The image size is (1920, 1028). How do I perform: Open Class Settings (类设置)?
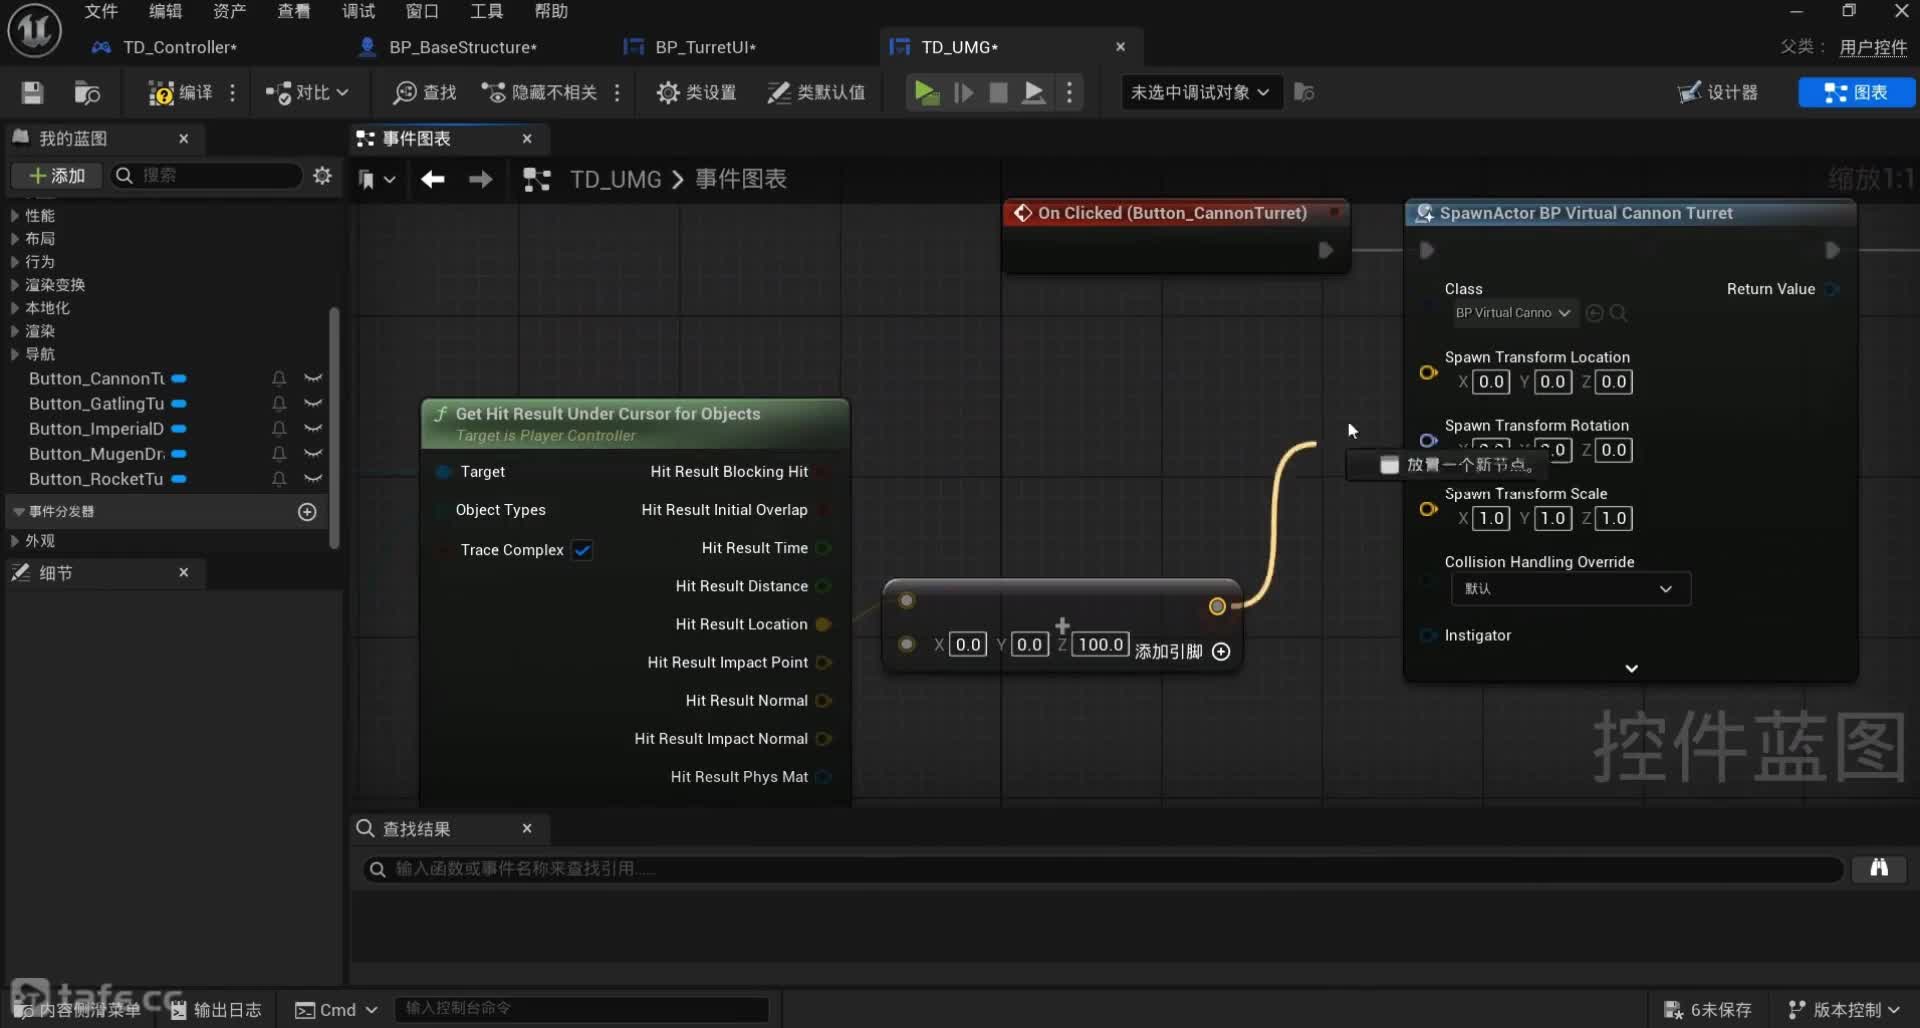[x=697, y=93]
